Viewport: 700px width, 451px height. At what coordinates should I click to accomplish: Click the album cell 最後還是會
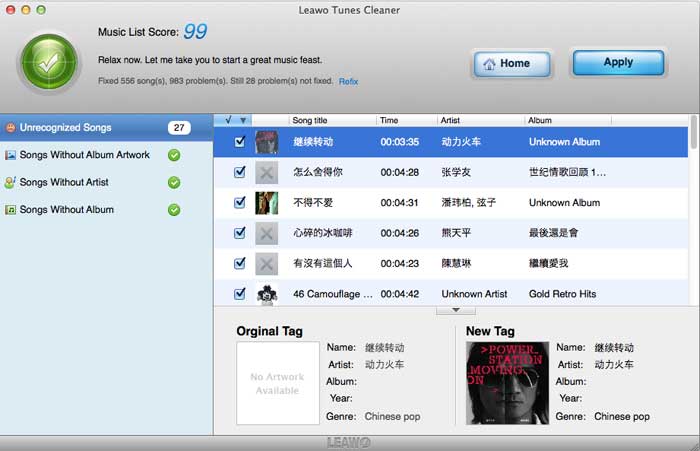[x=553, y=233]
